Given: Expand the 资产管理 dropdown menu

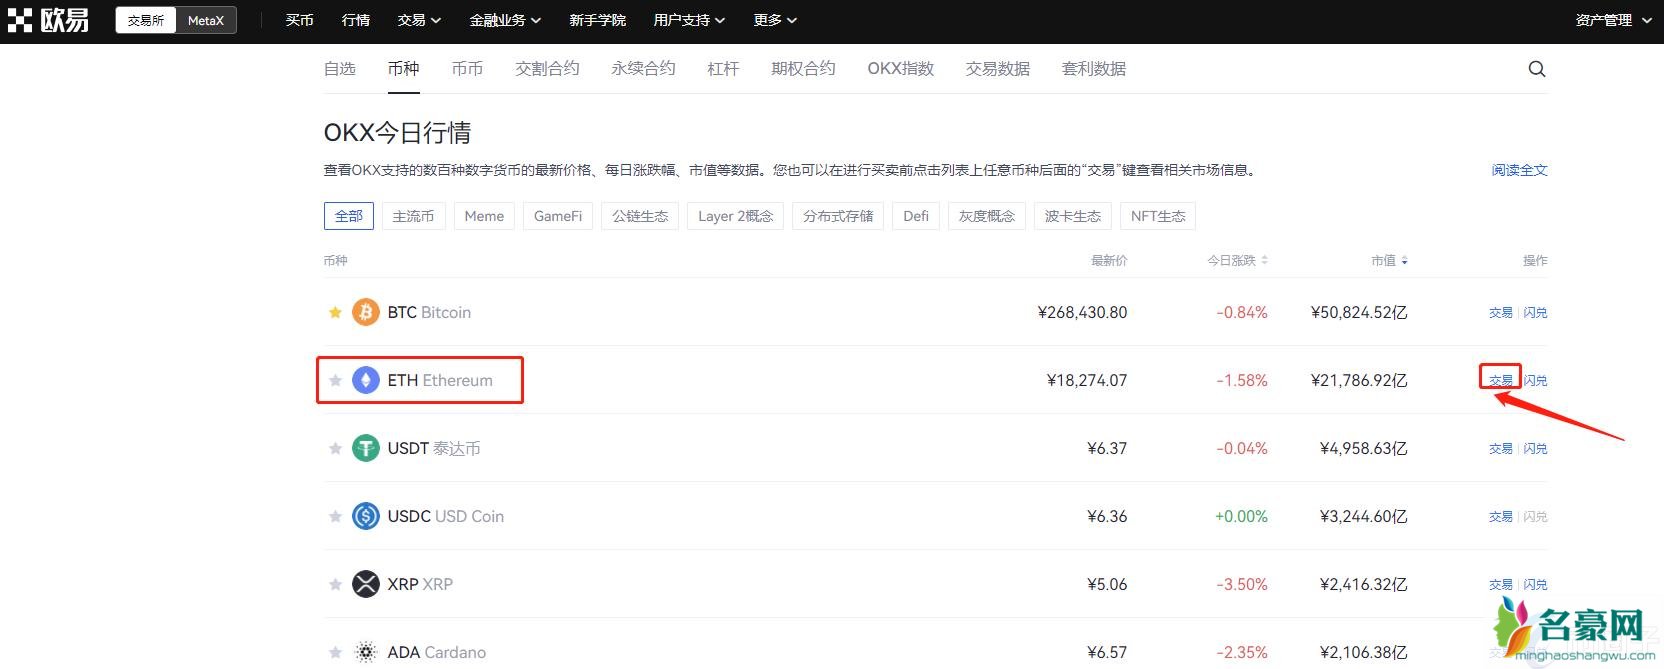Looking at the screenshot, I should tap(1613, 20).
